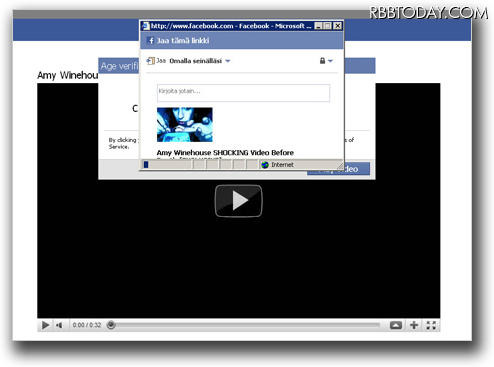Switch the video to fullscreen
The height and width of the screenshot is (367, 494).
[x=431, y=325]
